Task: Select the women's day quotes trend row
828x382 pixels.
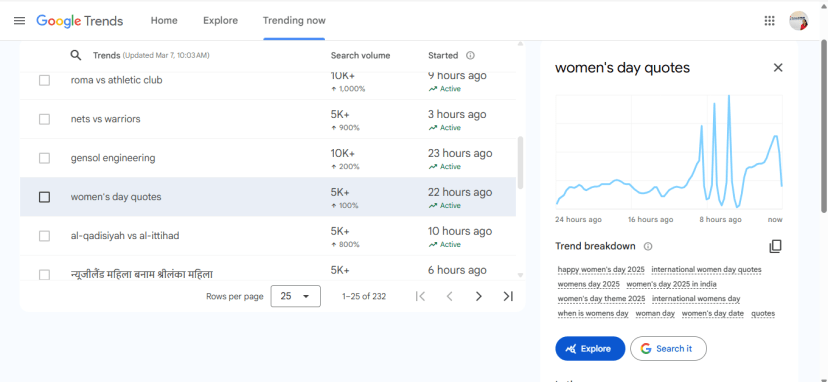Action: [268, 197]
